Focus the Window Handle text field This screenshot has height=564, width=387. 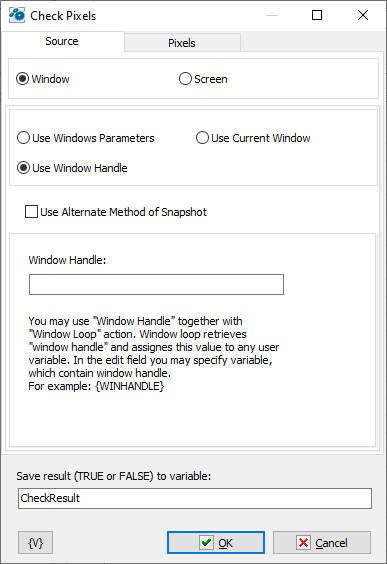pyautogui.click(x=156, y=285)
